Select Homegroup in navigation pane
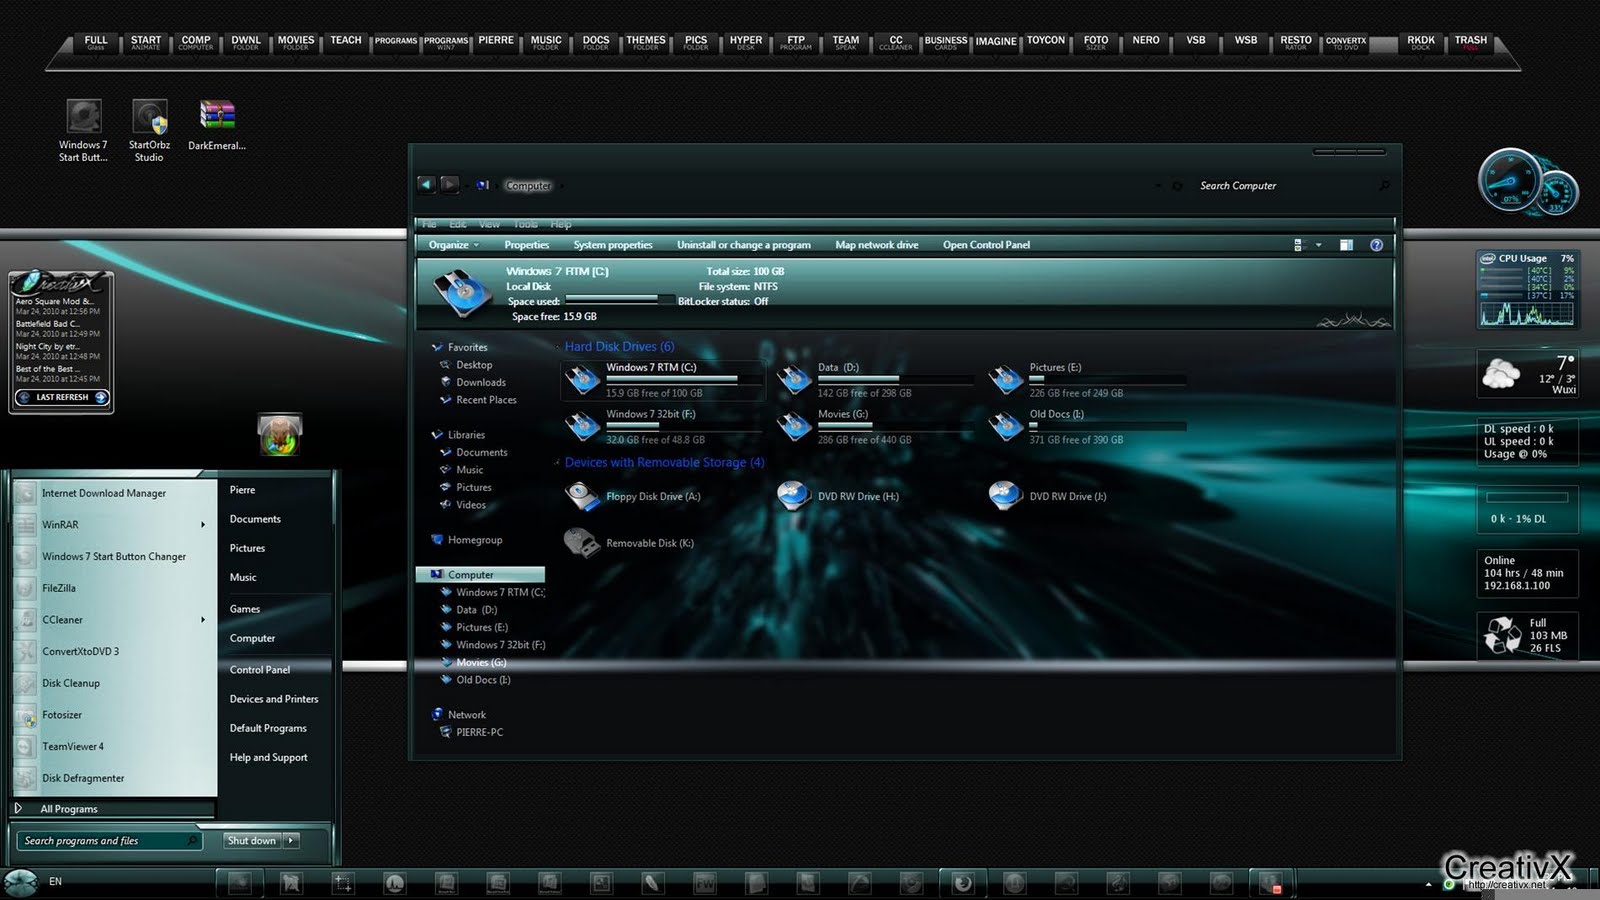The height and width of the screenshot is (900, 1600). (x=475, y=540)
